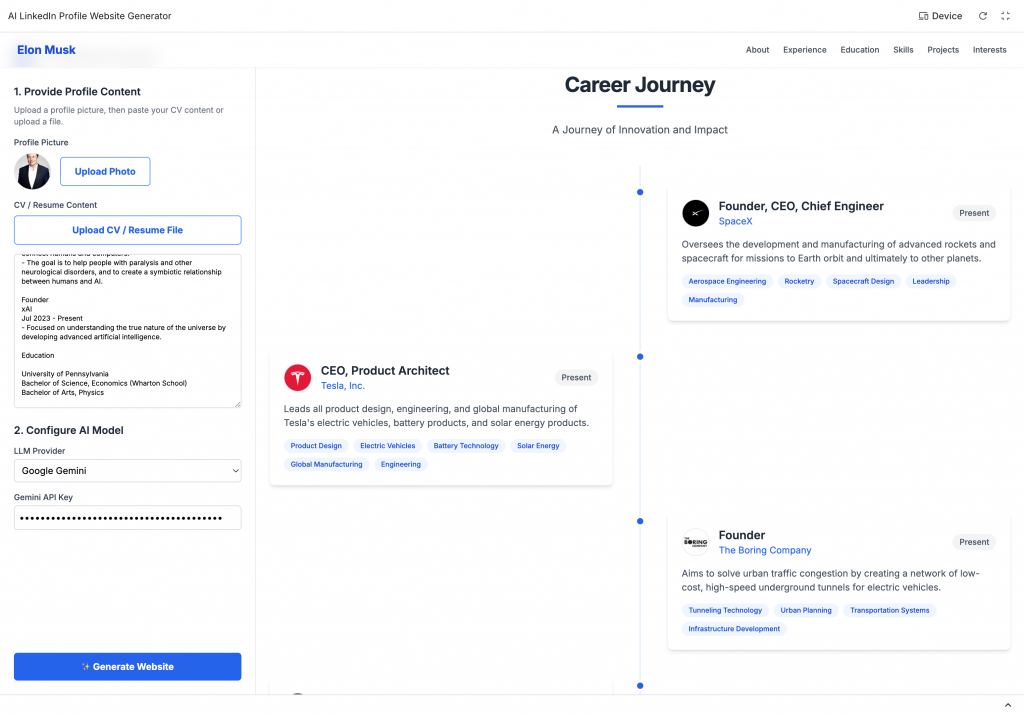Click the Product Design tag

(x=316, y=446)
